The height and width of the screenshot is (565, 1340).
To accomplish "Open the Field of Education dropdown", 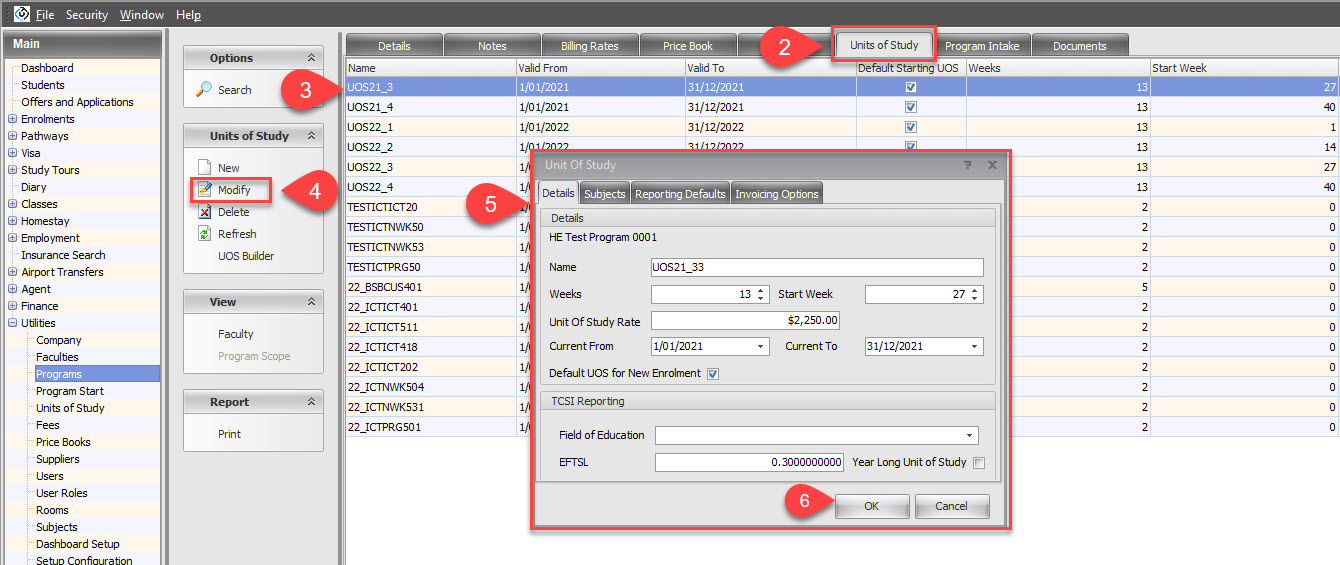I will (x=969, y=436).
